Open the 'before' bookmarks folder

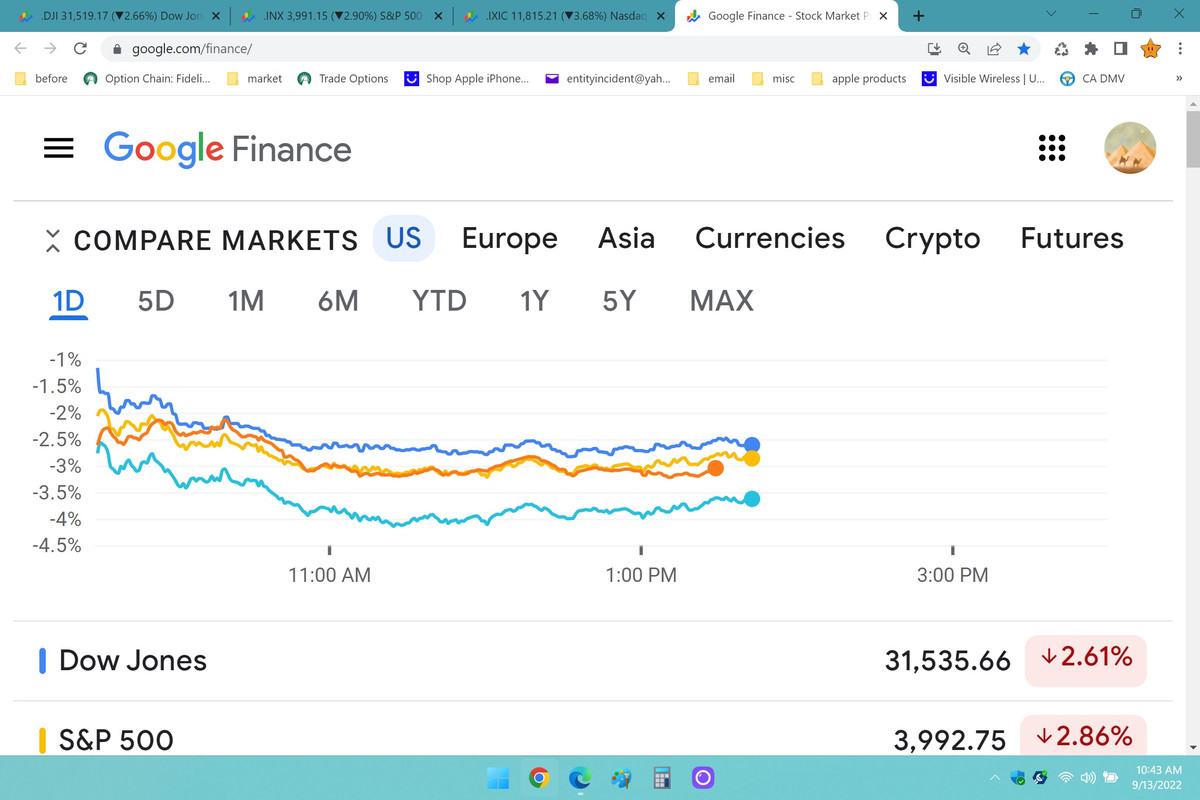(x=42, y=78)
